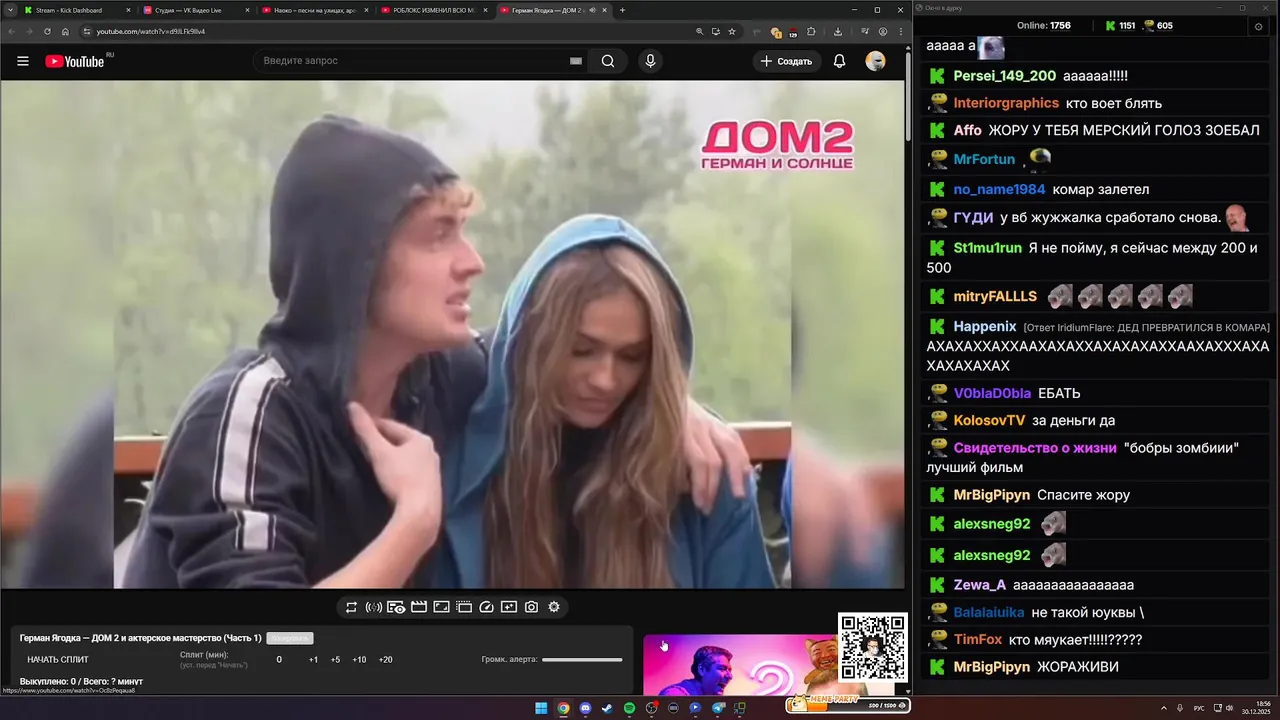The height and width of the screenshot is (720, 1280).
Task: Click username Interiorgraphics in chat
Action: coord(1006,103)
